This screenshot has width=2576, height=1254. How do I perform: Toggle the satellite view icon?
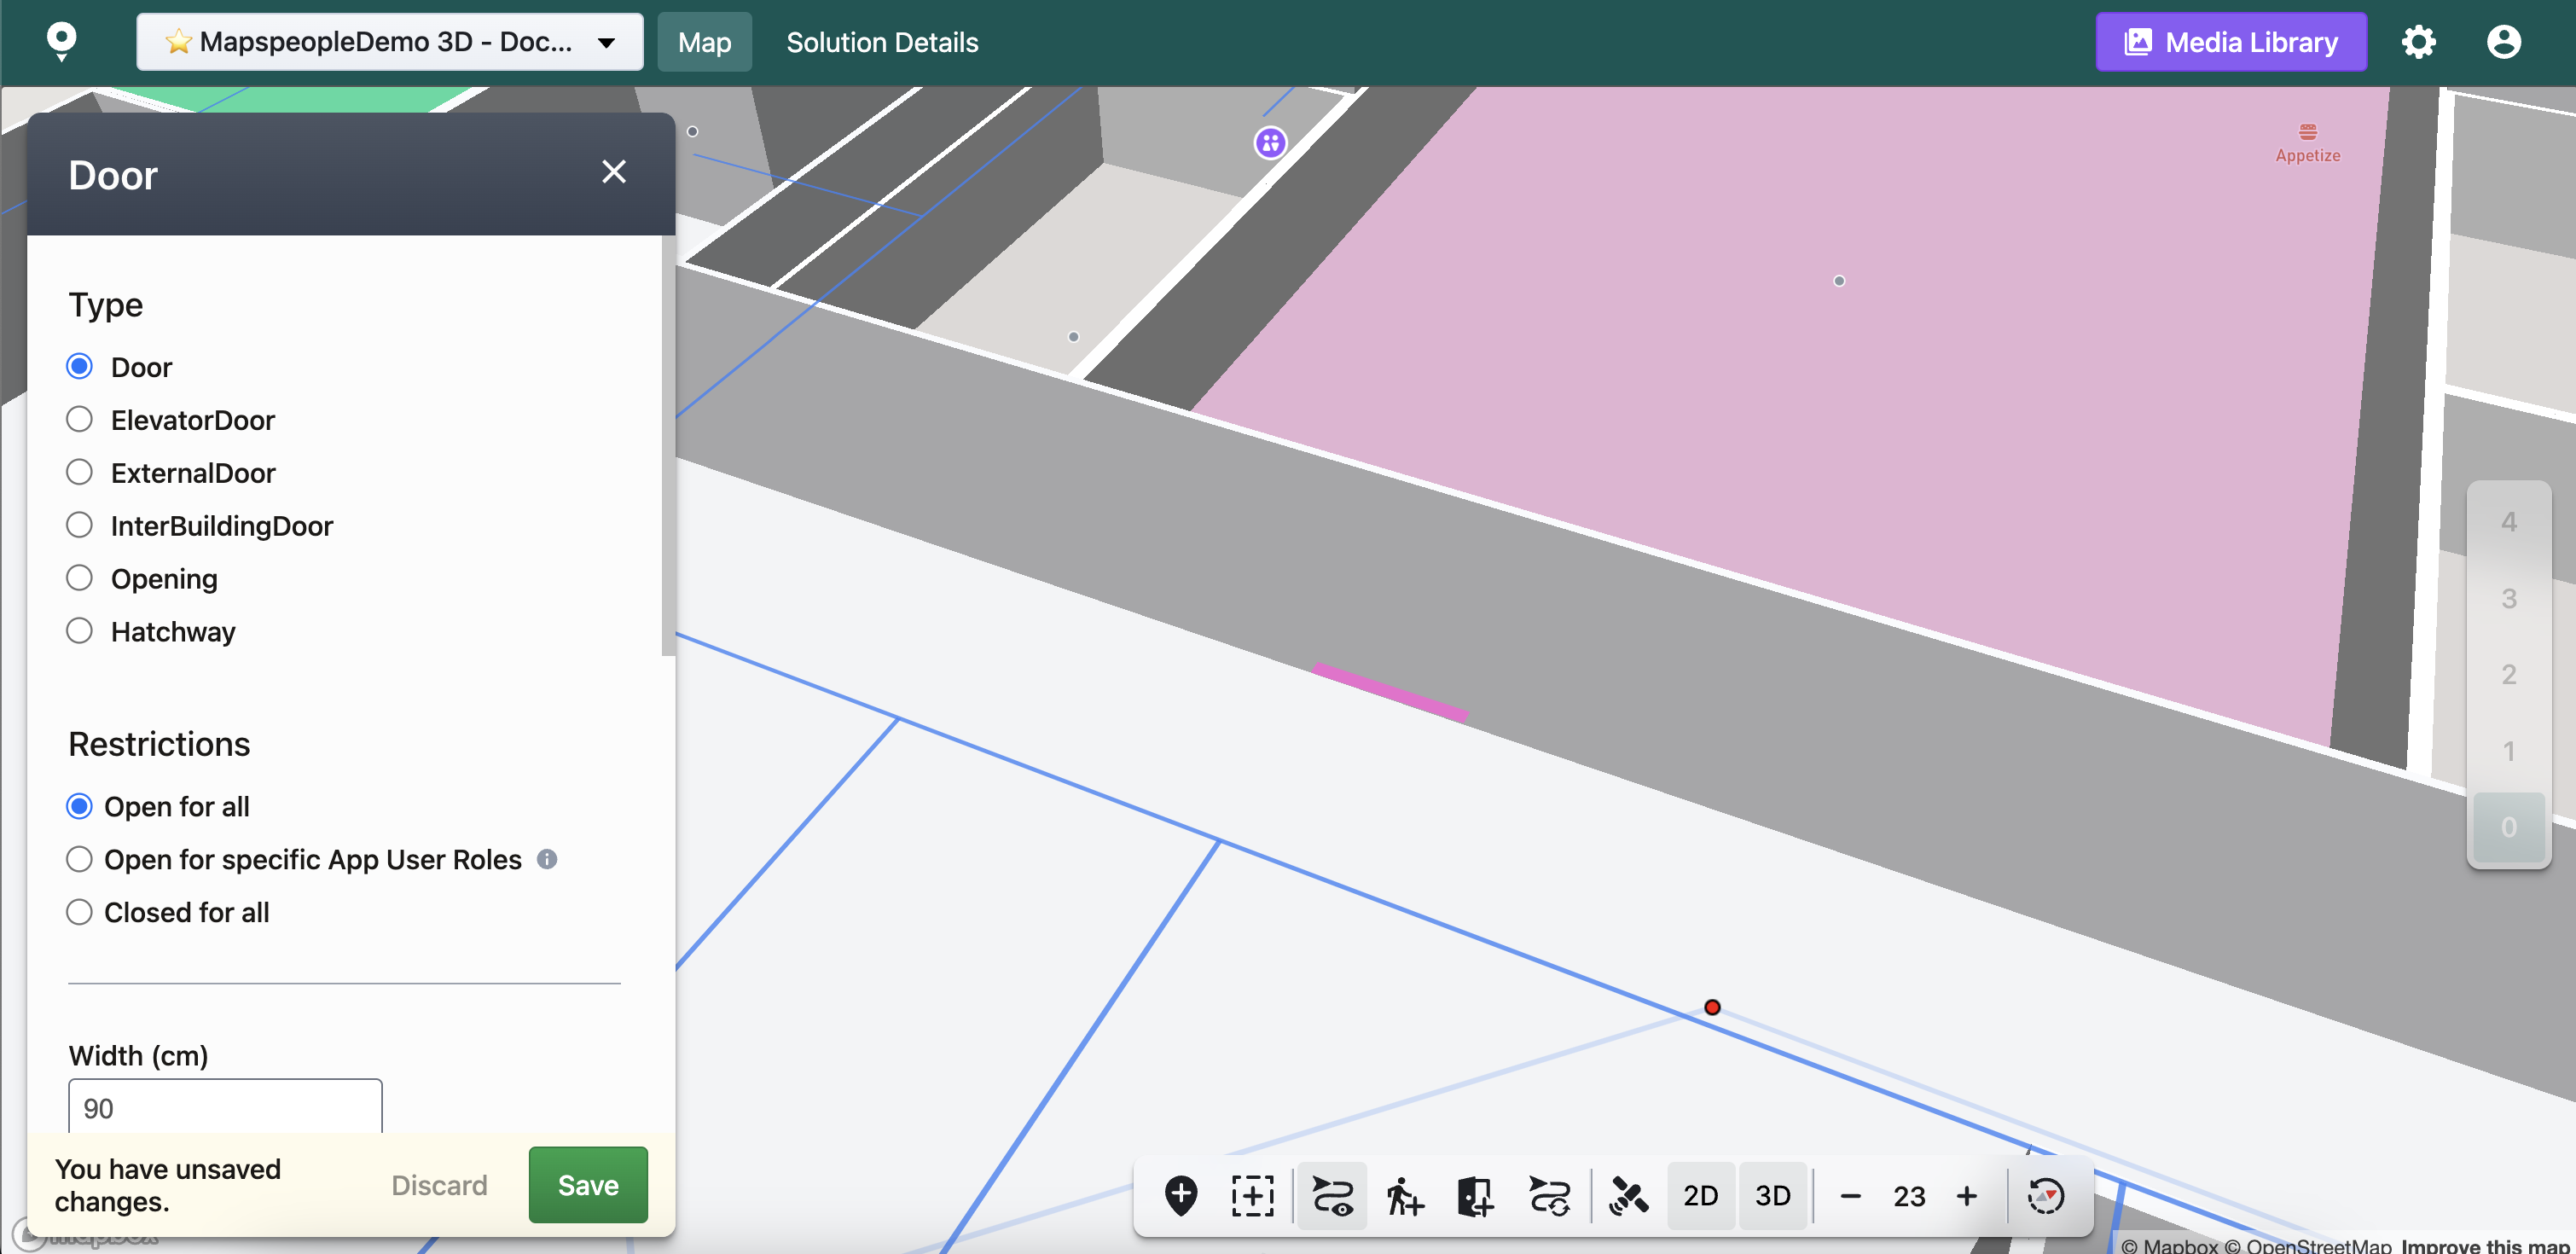click(x=1628, y=1195)
